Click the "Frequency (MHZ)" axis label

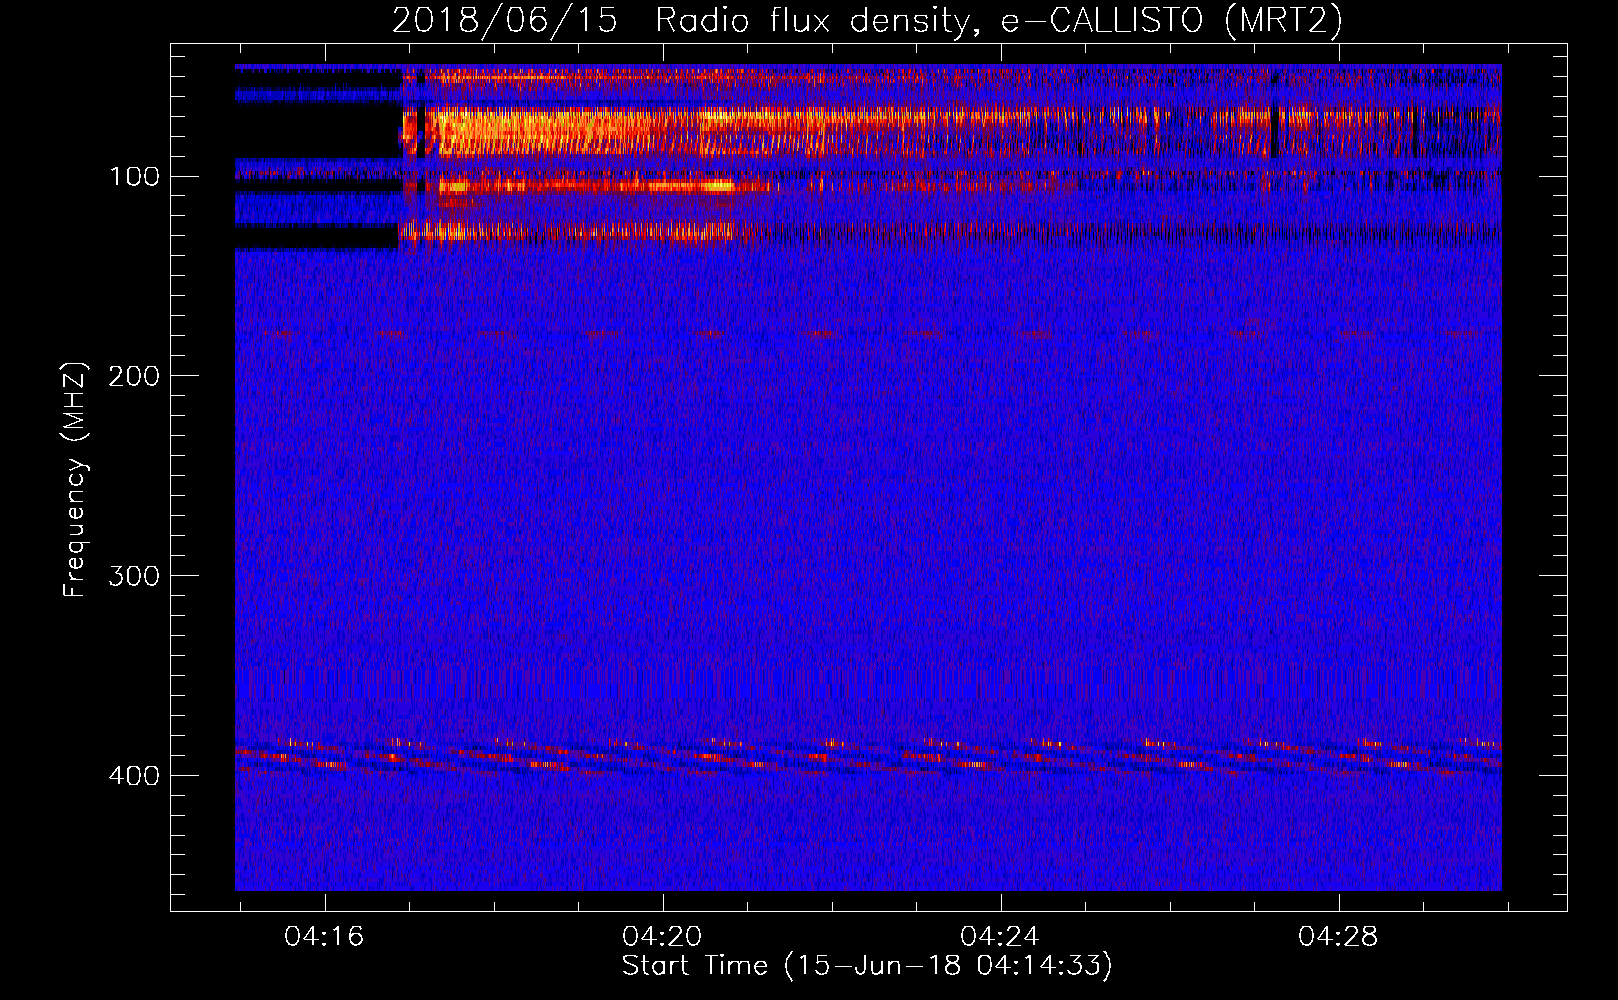(75, 480)
